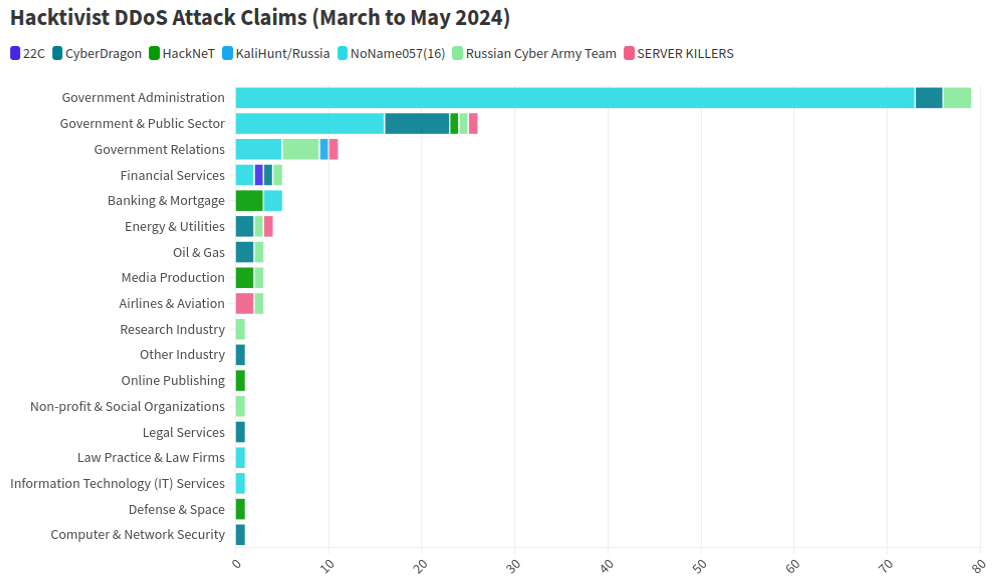Click the HackNeT segment in Banking & Mortgage
996x586 pixels.
(x=249, y=201)
